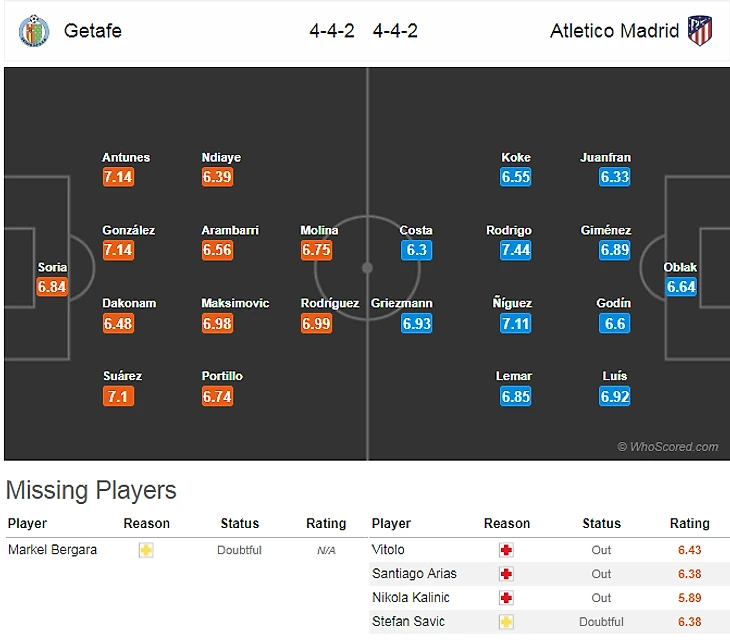
Task: Select Rodrigo's 7.44 rating badge
Action: coord(515,251)
